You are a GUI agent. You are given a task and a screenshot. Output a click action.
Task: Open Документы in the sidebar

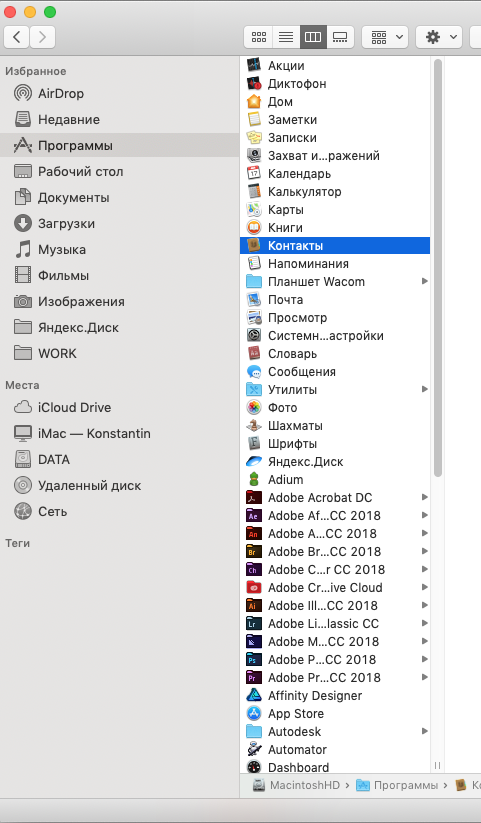120,197
